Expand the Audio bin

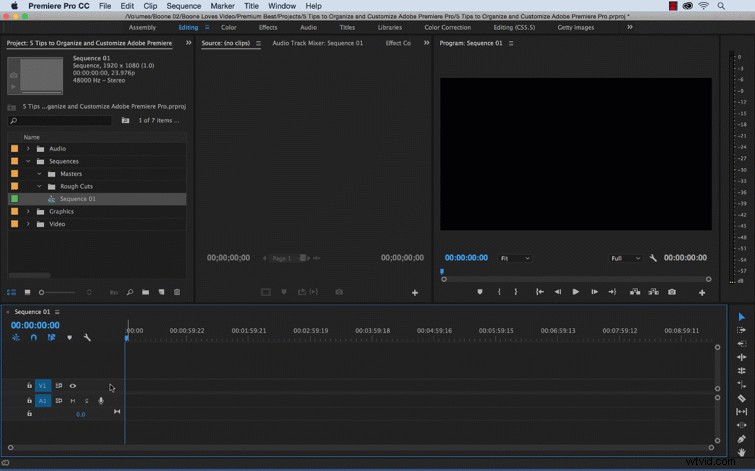pyautogui.click(x=28, y=149)
